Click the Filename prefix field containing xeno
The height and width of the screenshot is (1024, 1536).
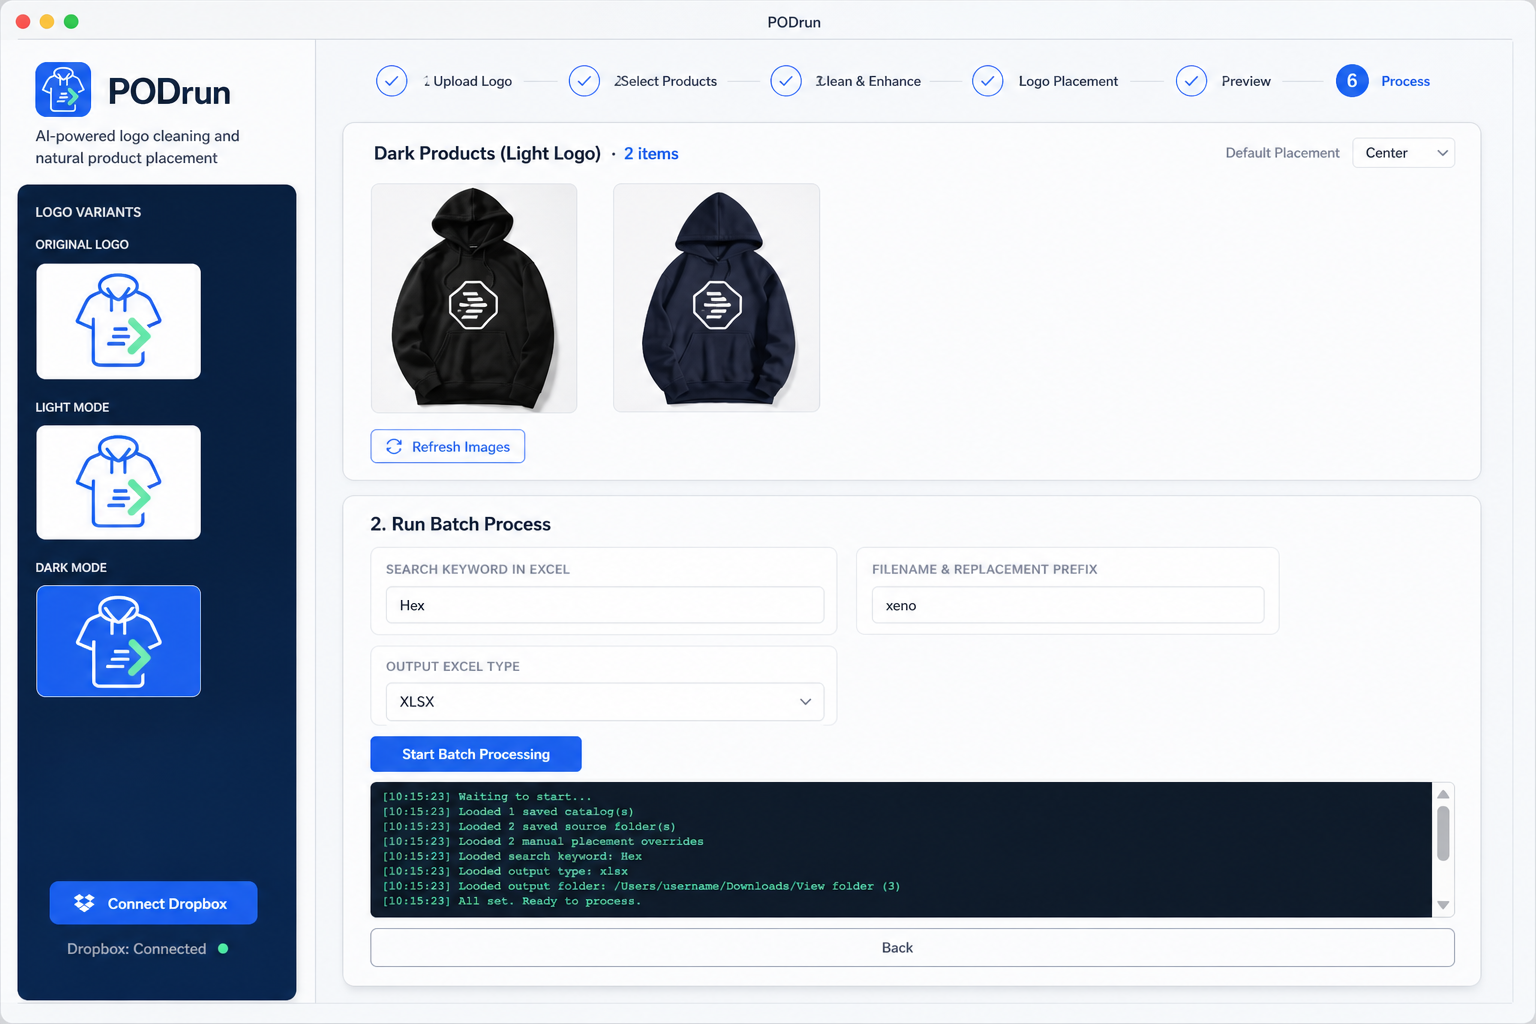click(1068, 605)
